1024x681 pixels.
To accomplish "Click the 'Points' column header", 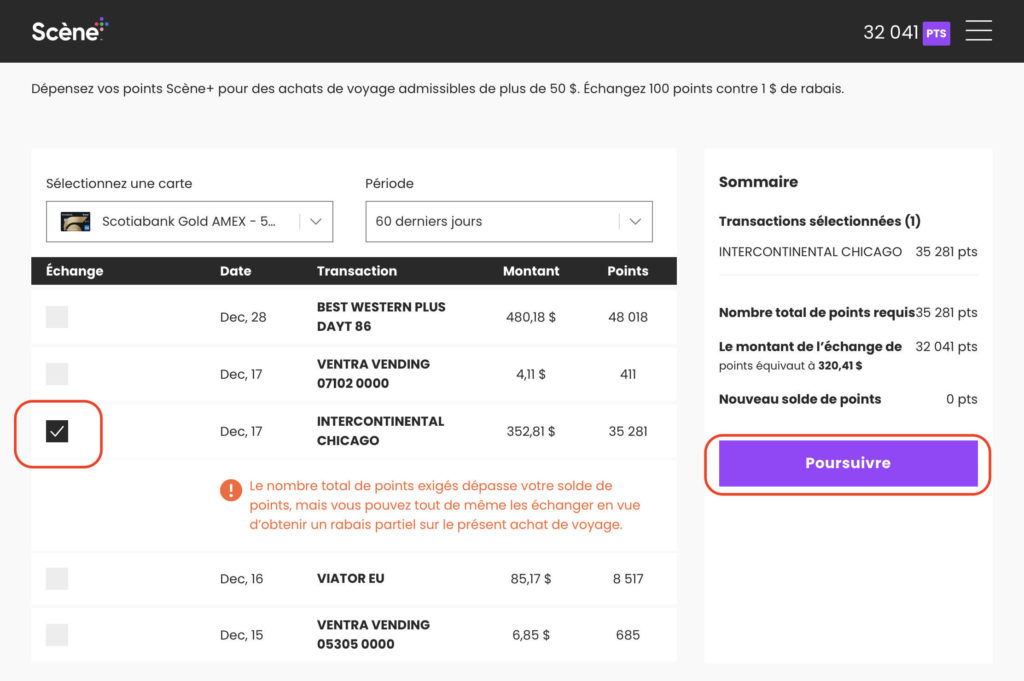I will pos(627,271).
